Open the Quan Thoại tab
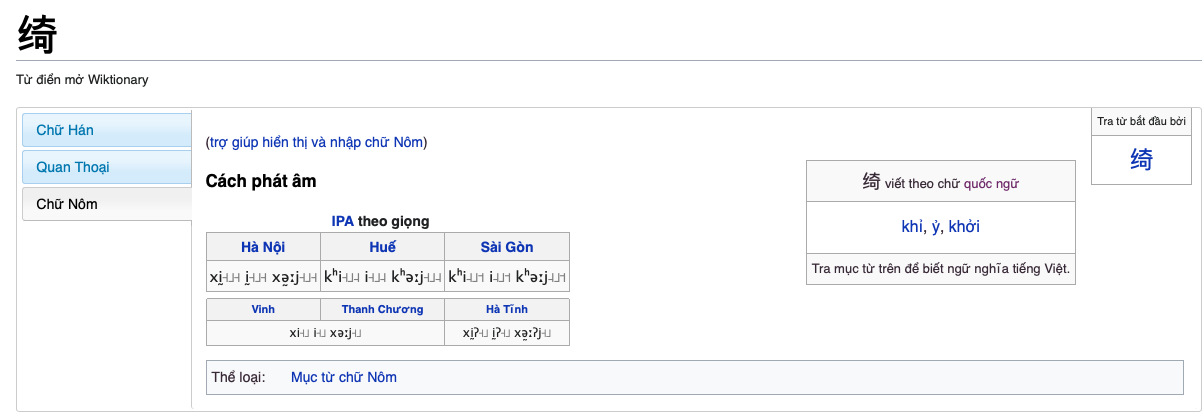The image size is (1204, 420). click(73, 167)
